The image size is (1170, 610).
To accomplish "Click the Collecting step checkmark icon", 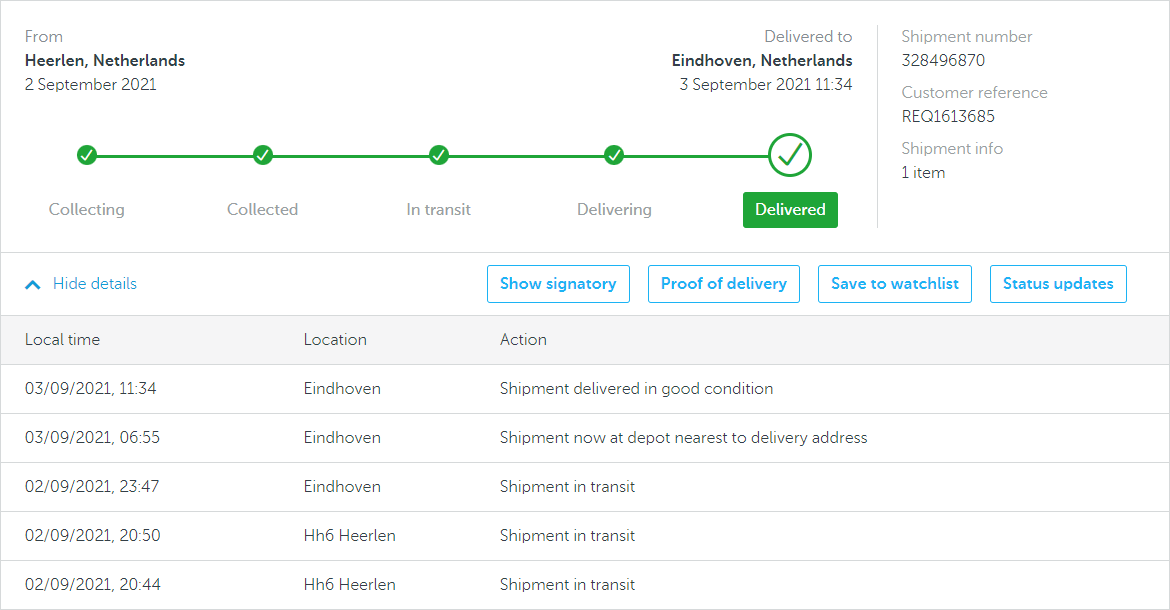I will pos(87,155).
